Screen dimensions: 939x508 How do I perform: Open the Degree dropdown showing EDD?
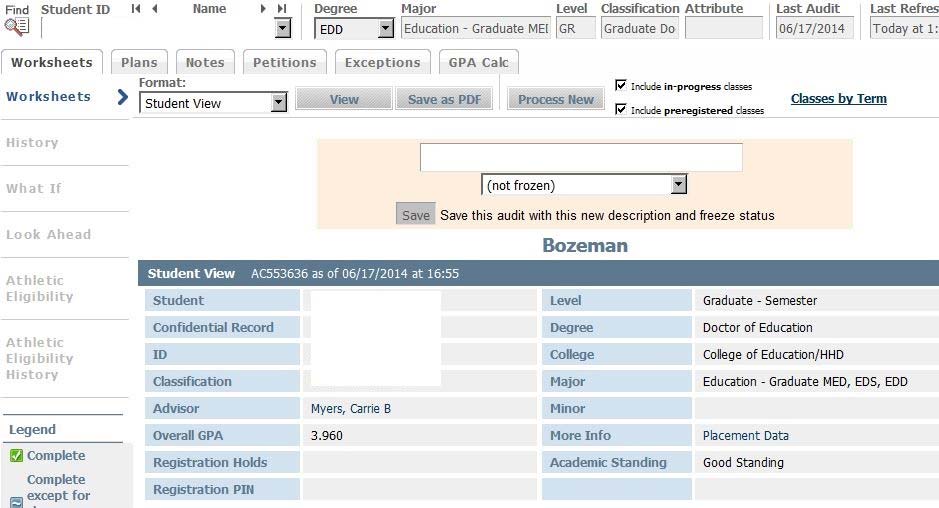(x=386, y=30)
